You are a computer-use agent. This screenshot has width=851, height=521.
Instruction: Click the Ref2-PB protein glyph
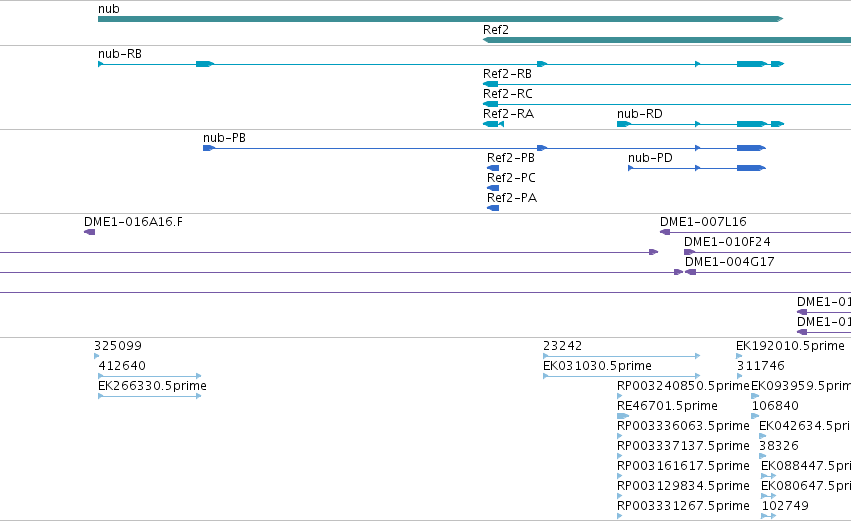coord(493,168)
